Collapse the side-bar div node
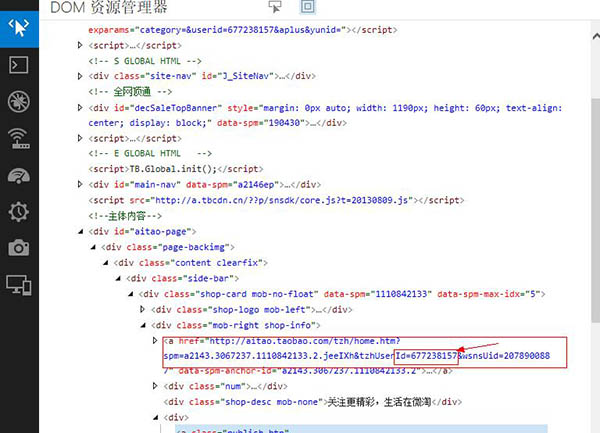Screen dimensions: 600x433 [118, 278]
